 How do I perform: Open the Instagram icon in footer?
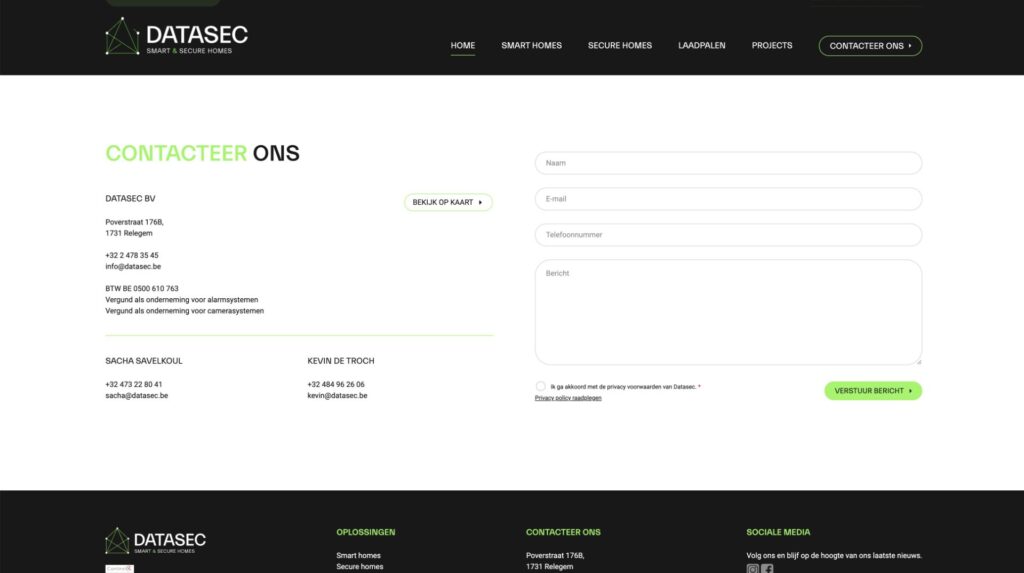(752, 569)
